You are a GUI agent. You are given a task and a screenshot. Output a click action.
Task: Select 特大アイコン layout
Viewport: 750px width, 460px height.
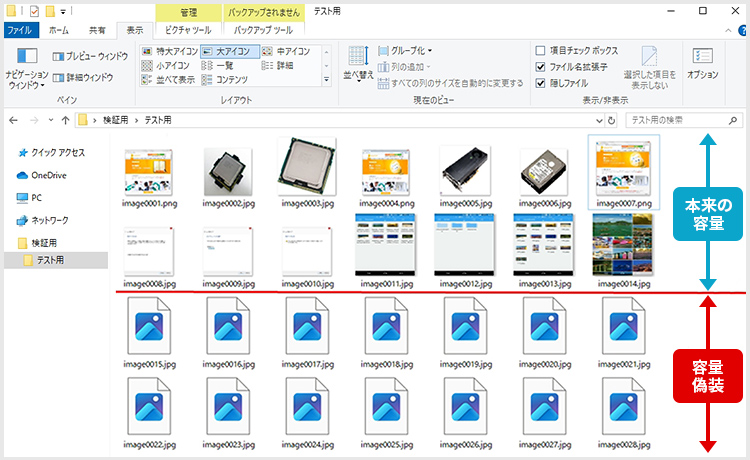pyautogui.click(x=170, y=51)
